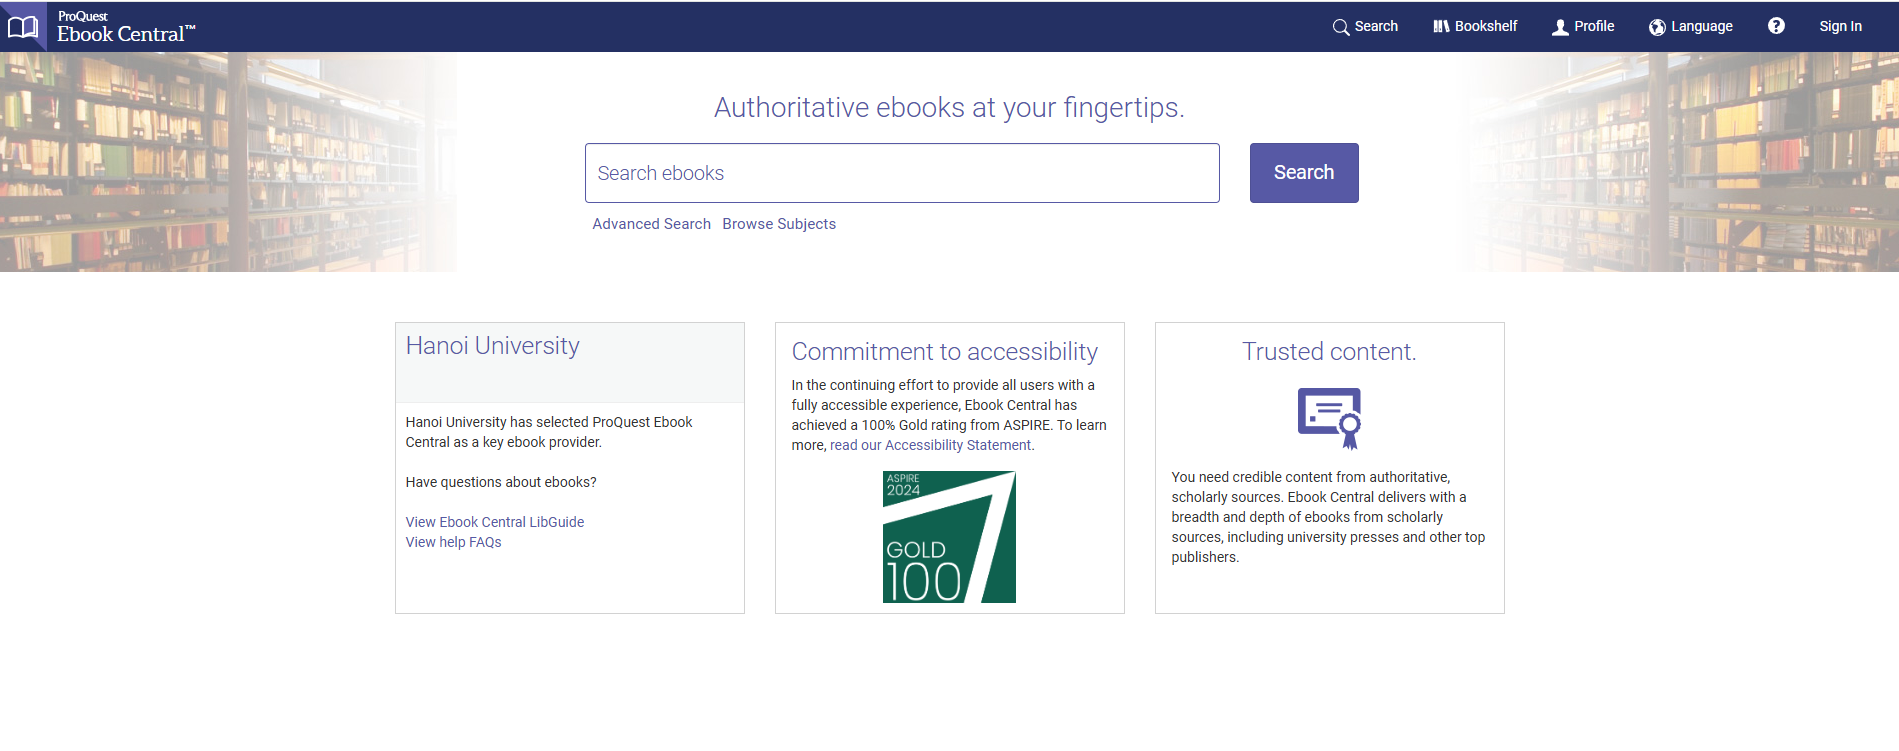
Task: Click the ASPIRE 2024 Gold 100 badge
Action: pos(949,537)
